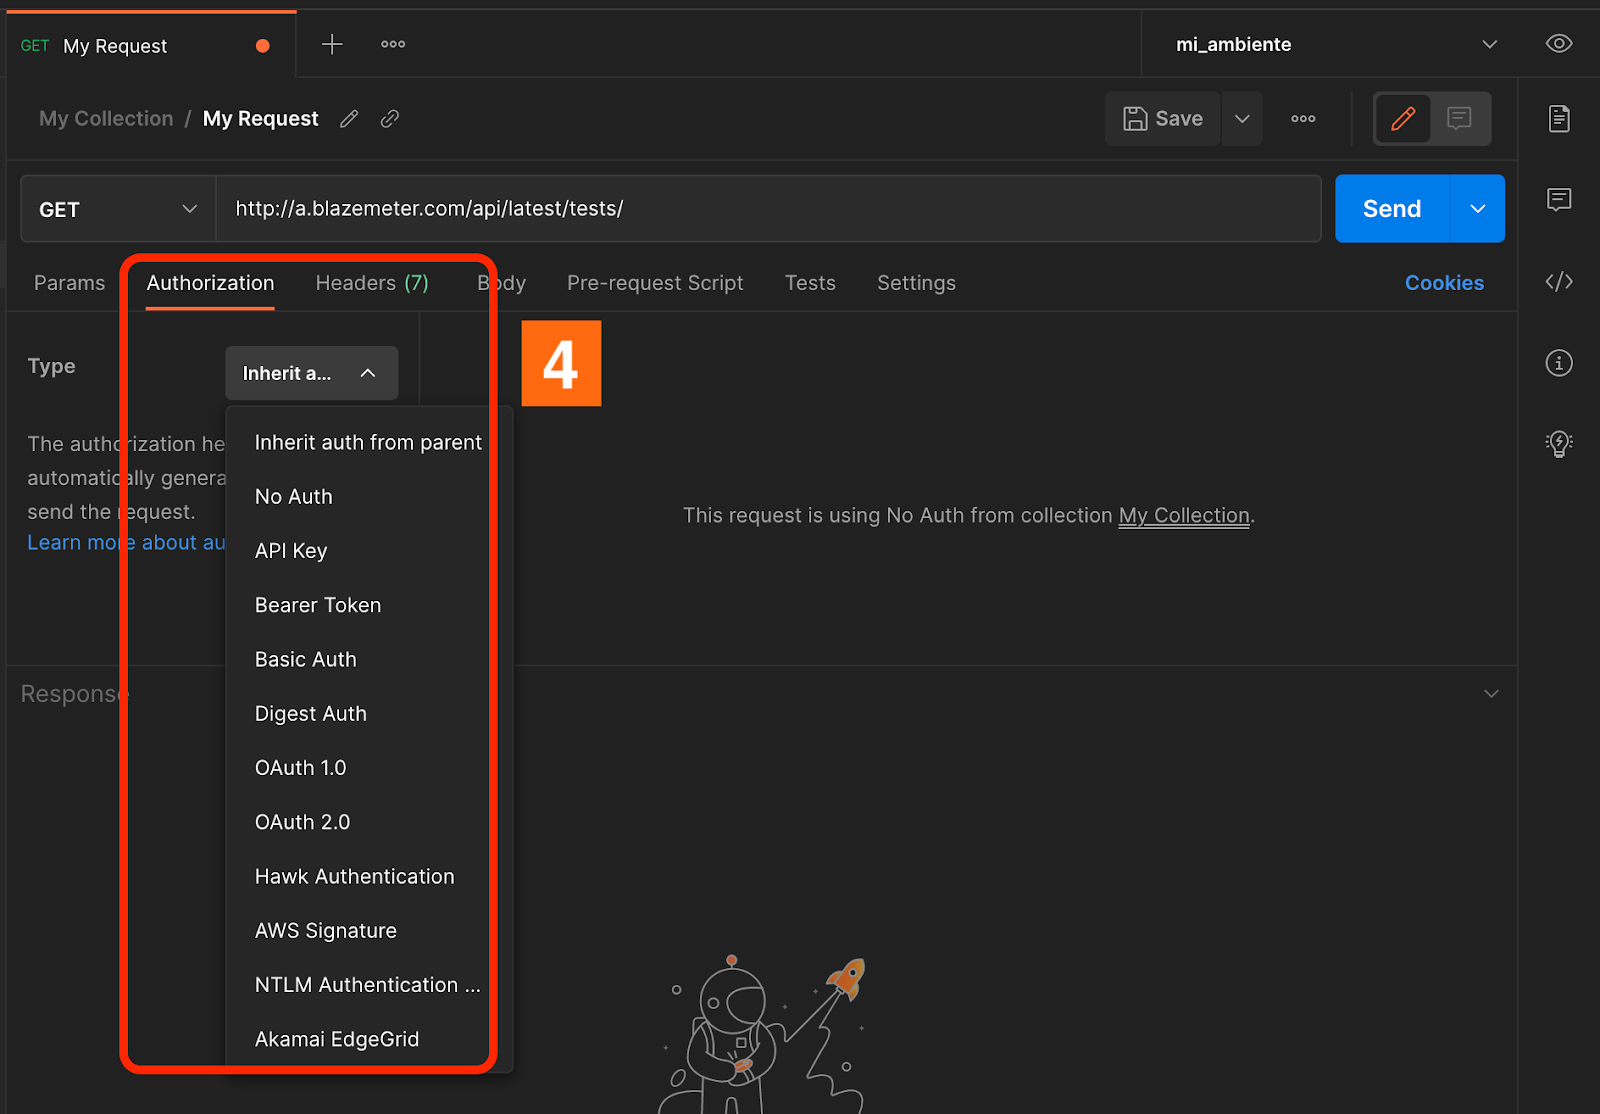Open the GET method dropdown
Image resolution: width=1600 pixels, height=1114 pixels.
point(118,209)
